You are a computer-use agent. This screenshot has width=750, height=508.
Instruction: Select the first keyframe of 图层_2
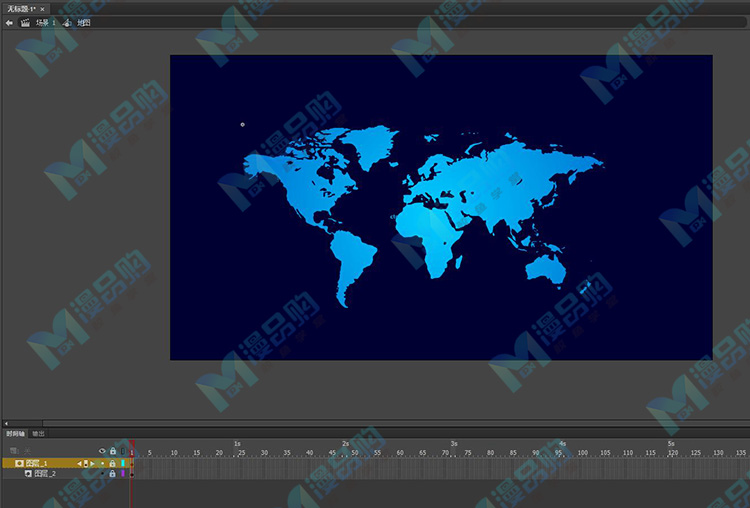(x=132, y=474)
